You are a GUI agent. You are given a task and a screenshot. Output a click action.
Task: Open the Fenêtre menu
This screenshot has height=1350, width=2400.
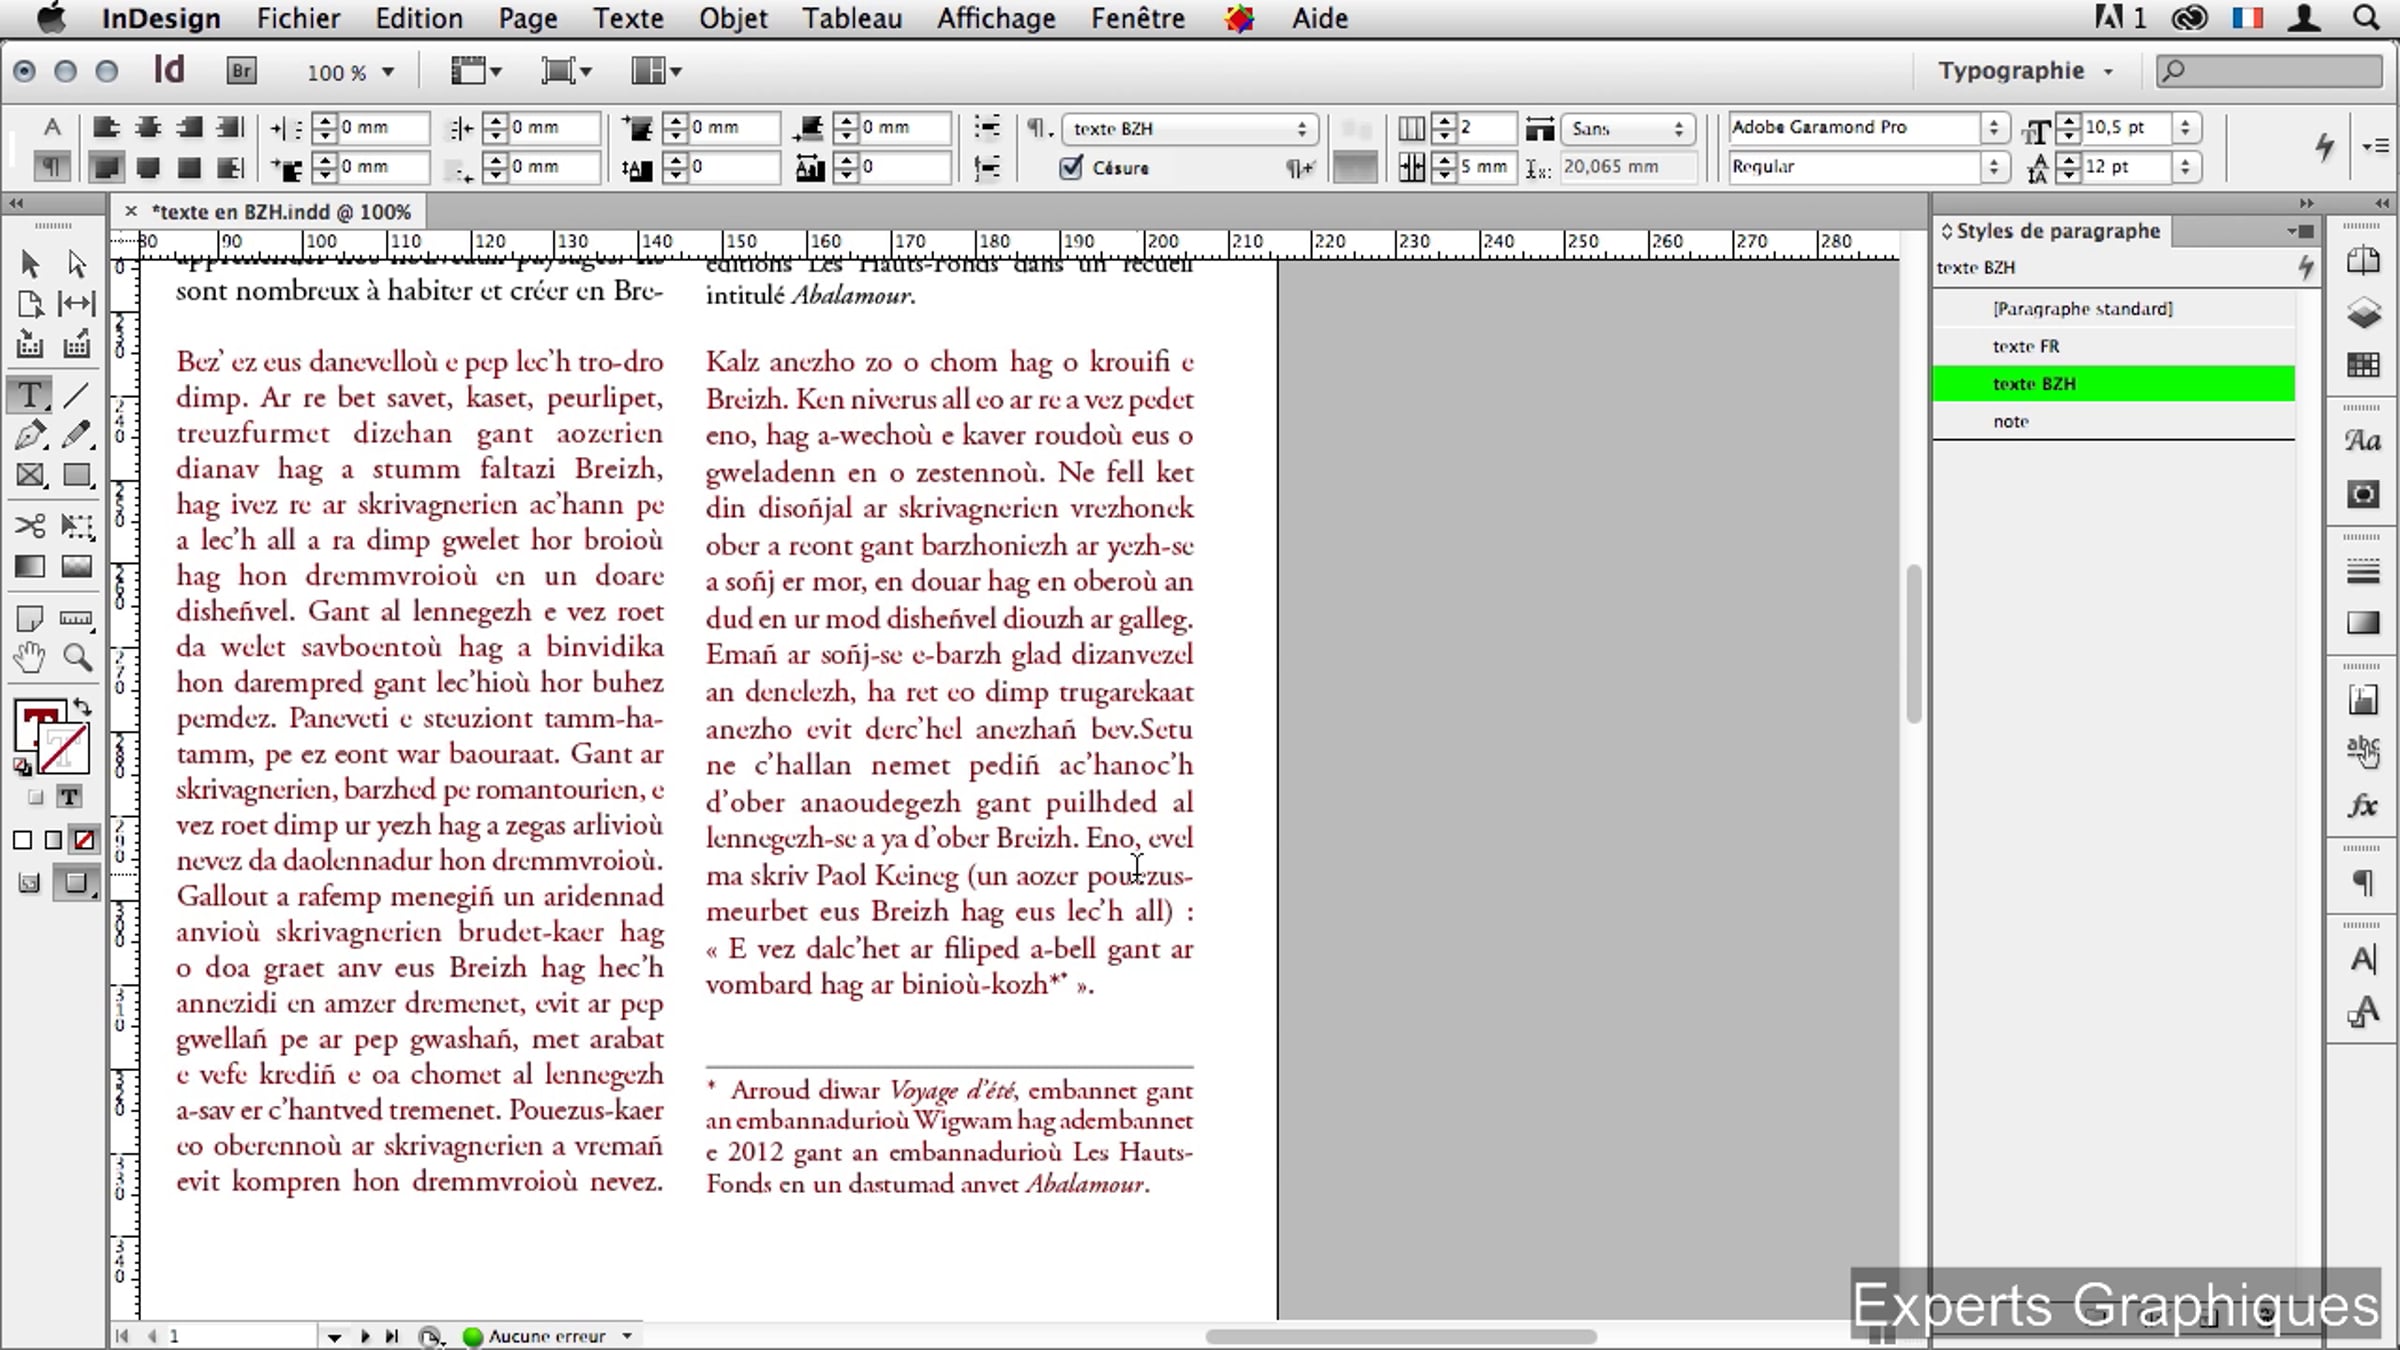tap(1138, 18)
